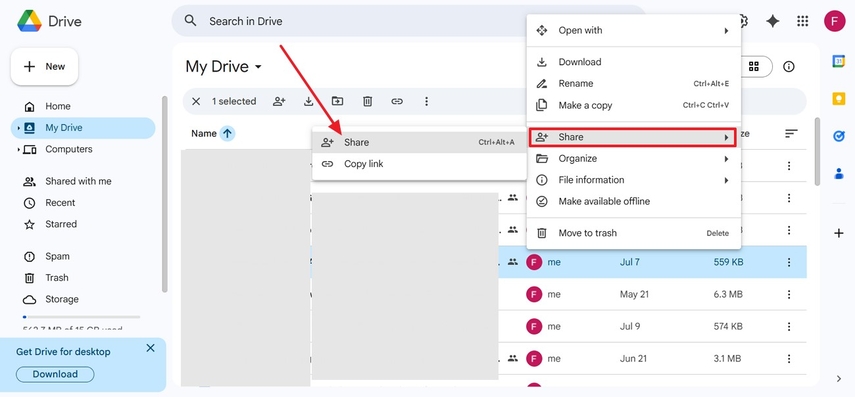This screenshot has height=397, width=855.
Task: Click the share person-add toolbar icon
Action: [279, 101]
